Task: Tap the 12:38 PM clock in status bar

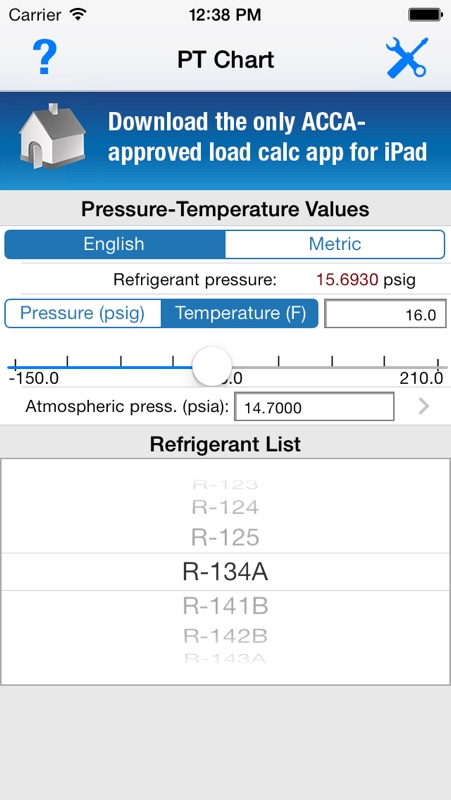Action: pyautogui.click(x=225, y=15)
